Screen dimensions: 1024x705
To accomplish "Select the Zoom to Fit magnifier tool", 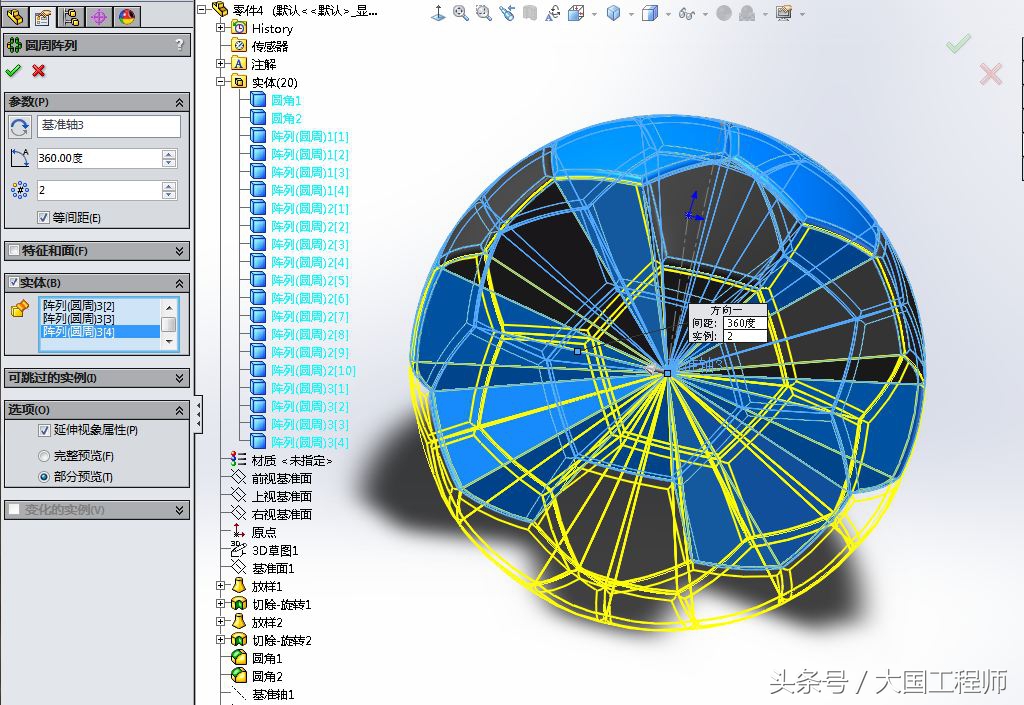I will click(460, 13).
